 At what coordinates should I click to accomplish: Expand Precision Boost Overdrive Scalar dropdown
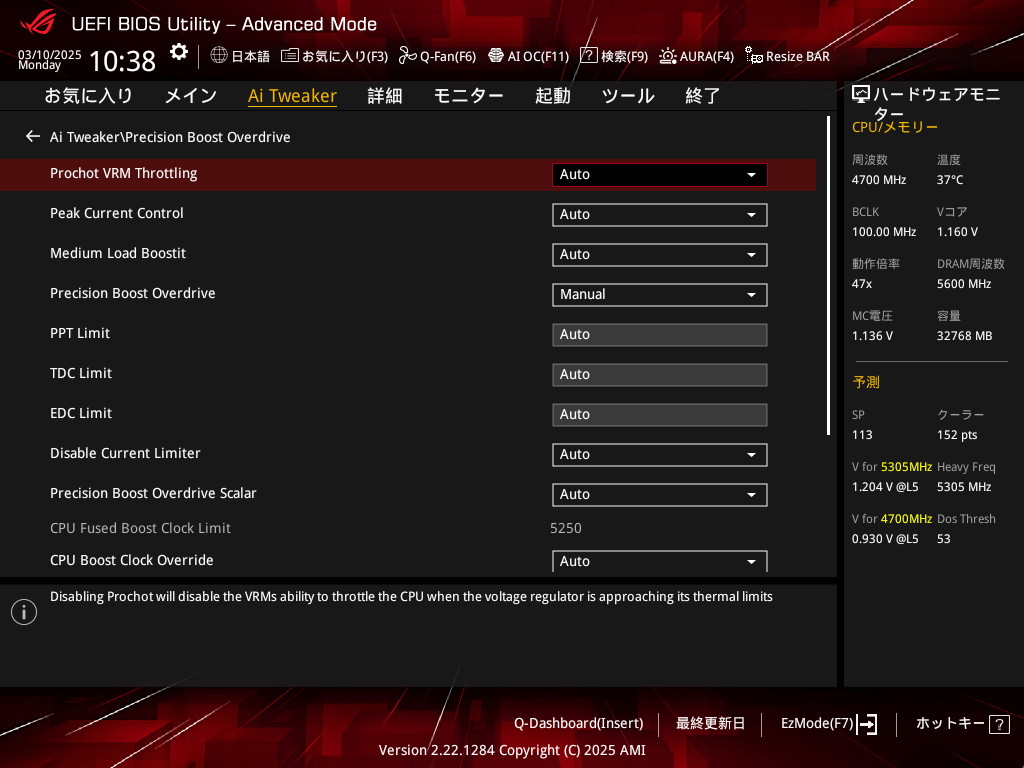pyautogui.click(x=660, y=494)
